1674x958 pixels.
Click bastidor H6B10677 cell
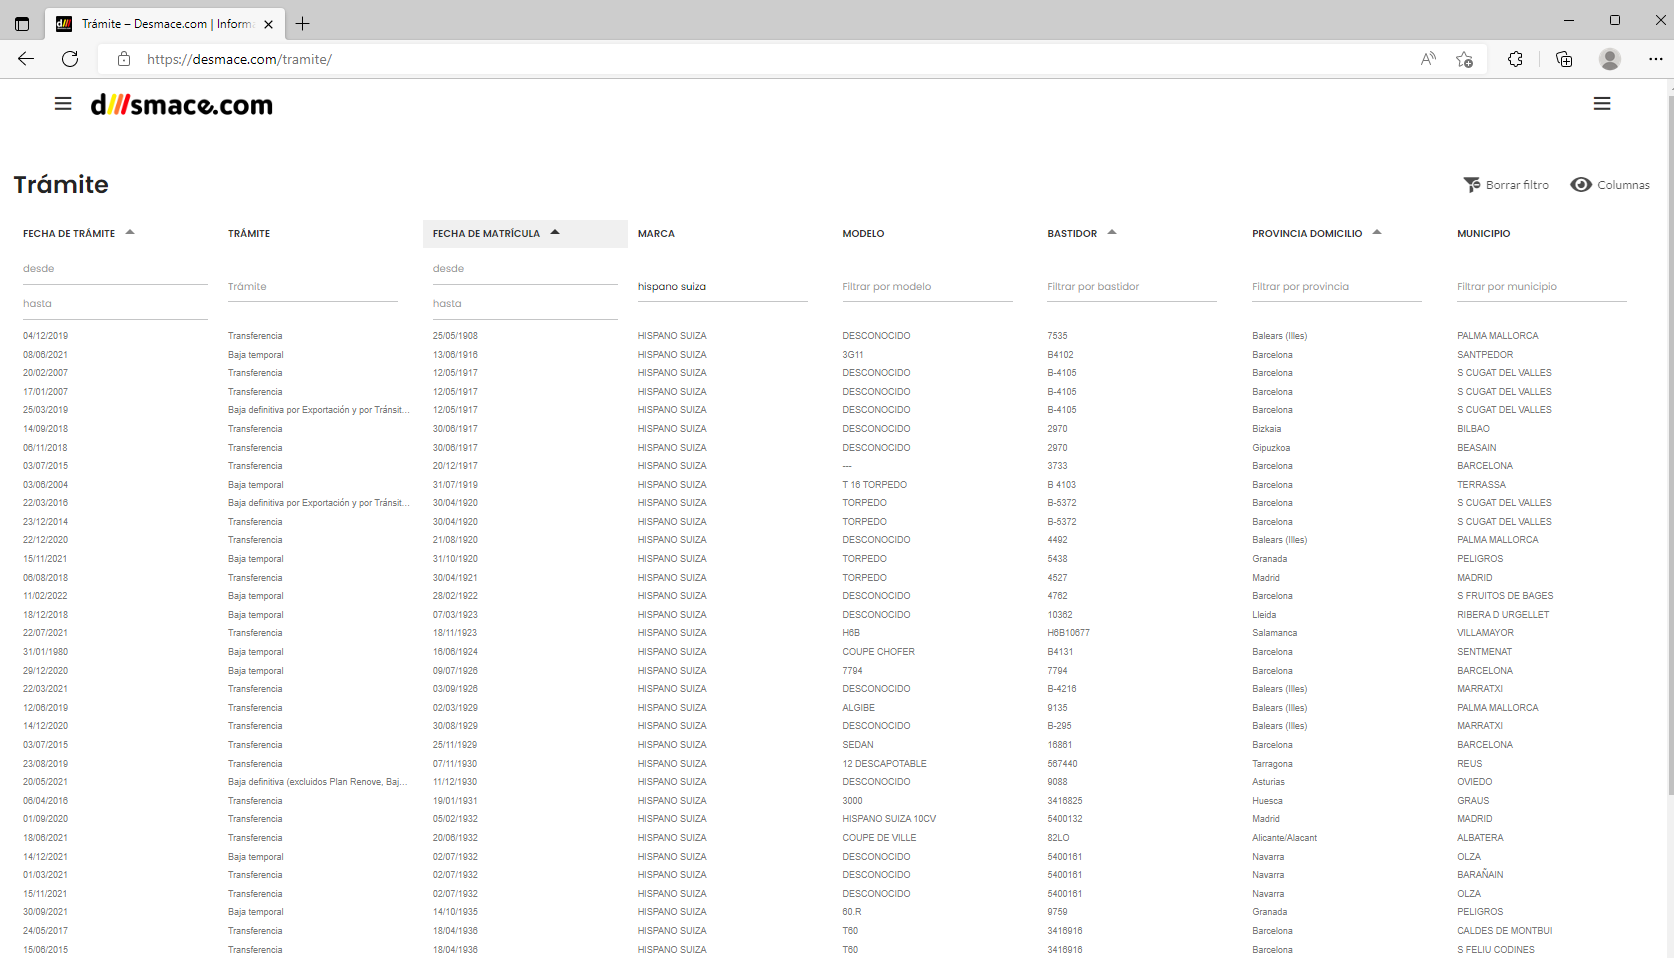[x=1069, y=633]
